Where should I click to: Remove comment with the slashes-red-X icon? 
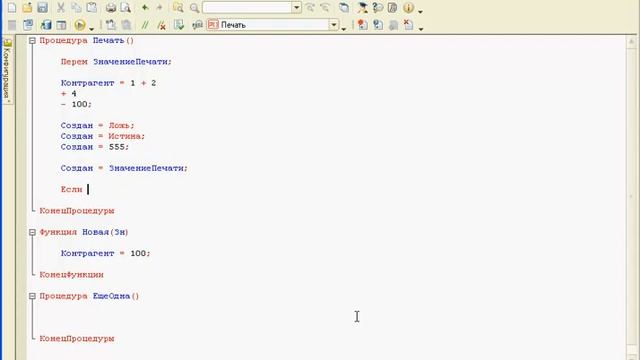(161, 25)
